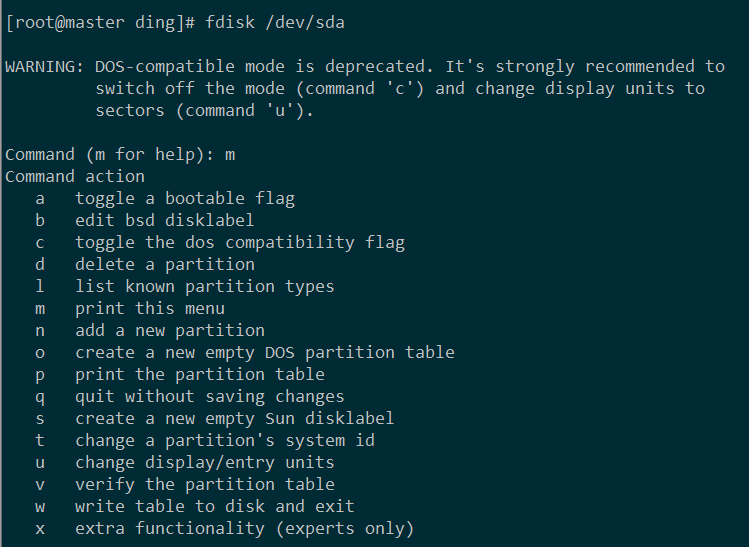Click 'list known partition types' line

click(205, 286)
